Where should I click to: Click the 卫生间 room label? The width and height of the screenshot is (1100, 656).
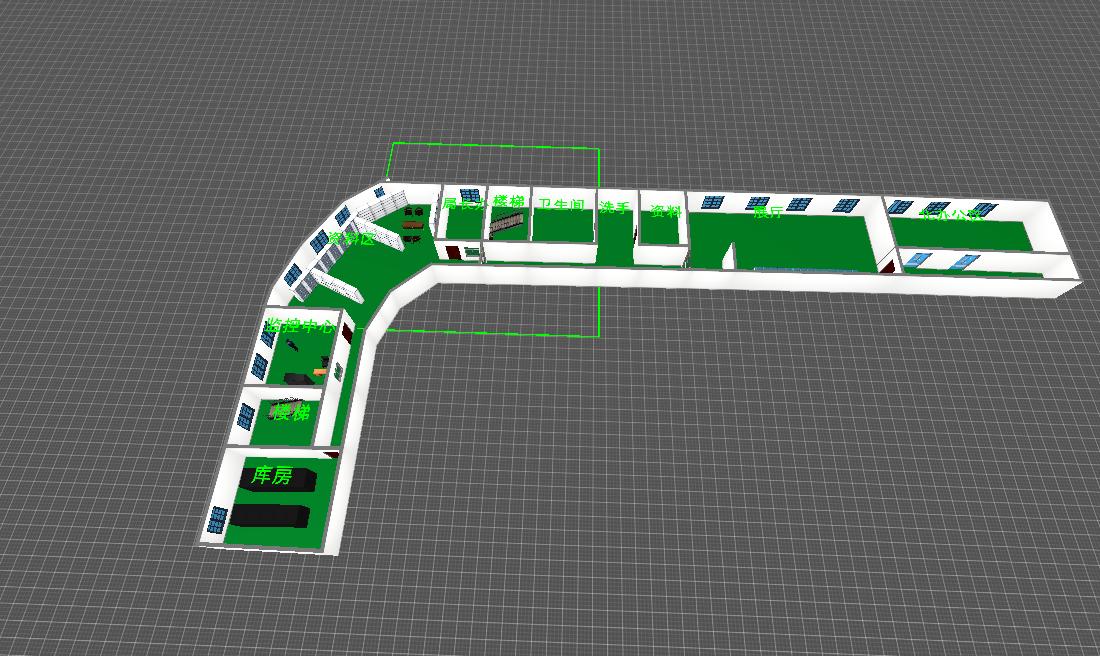click(x=560, y=205)
